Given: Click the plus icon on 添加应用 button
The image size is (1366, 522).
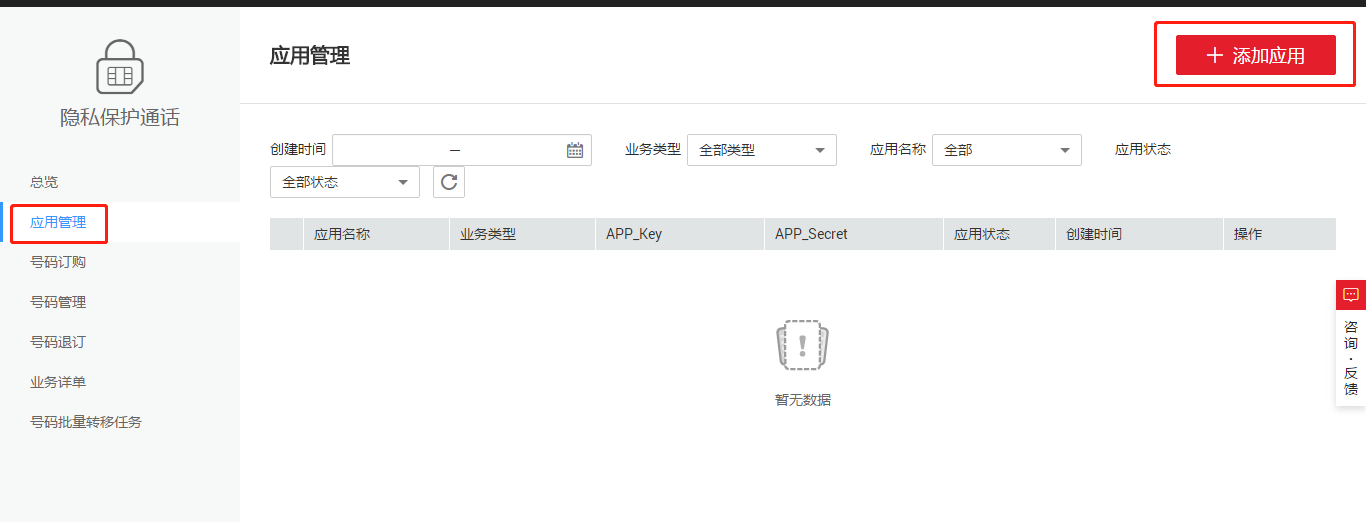Looking at the screenshot, I should [1215, 55].
